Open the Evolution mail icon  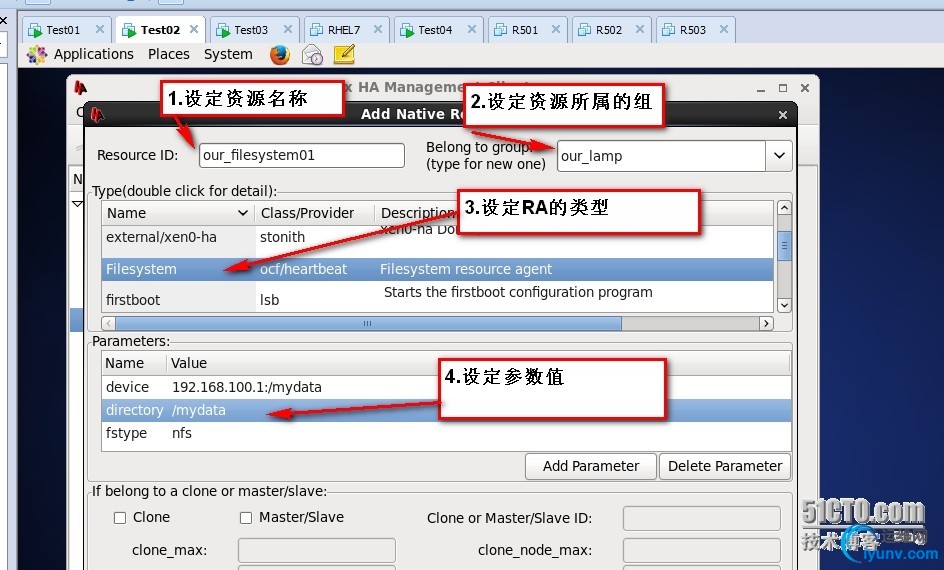tap(312, 55)
